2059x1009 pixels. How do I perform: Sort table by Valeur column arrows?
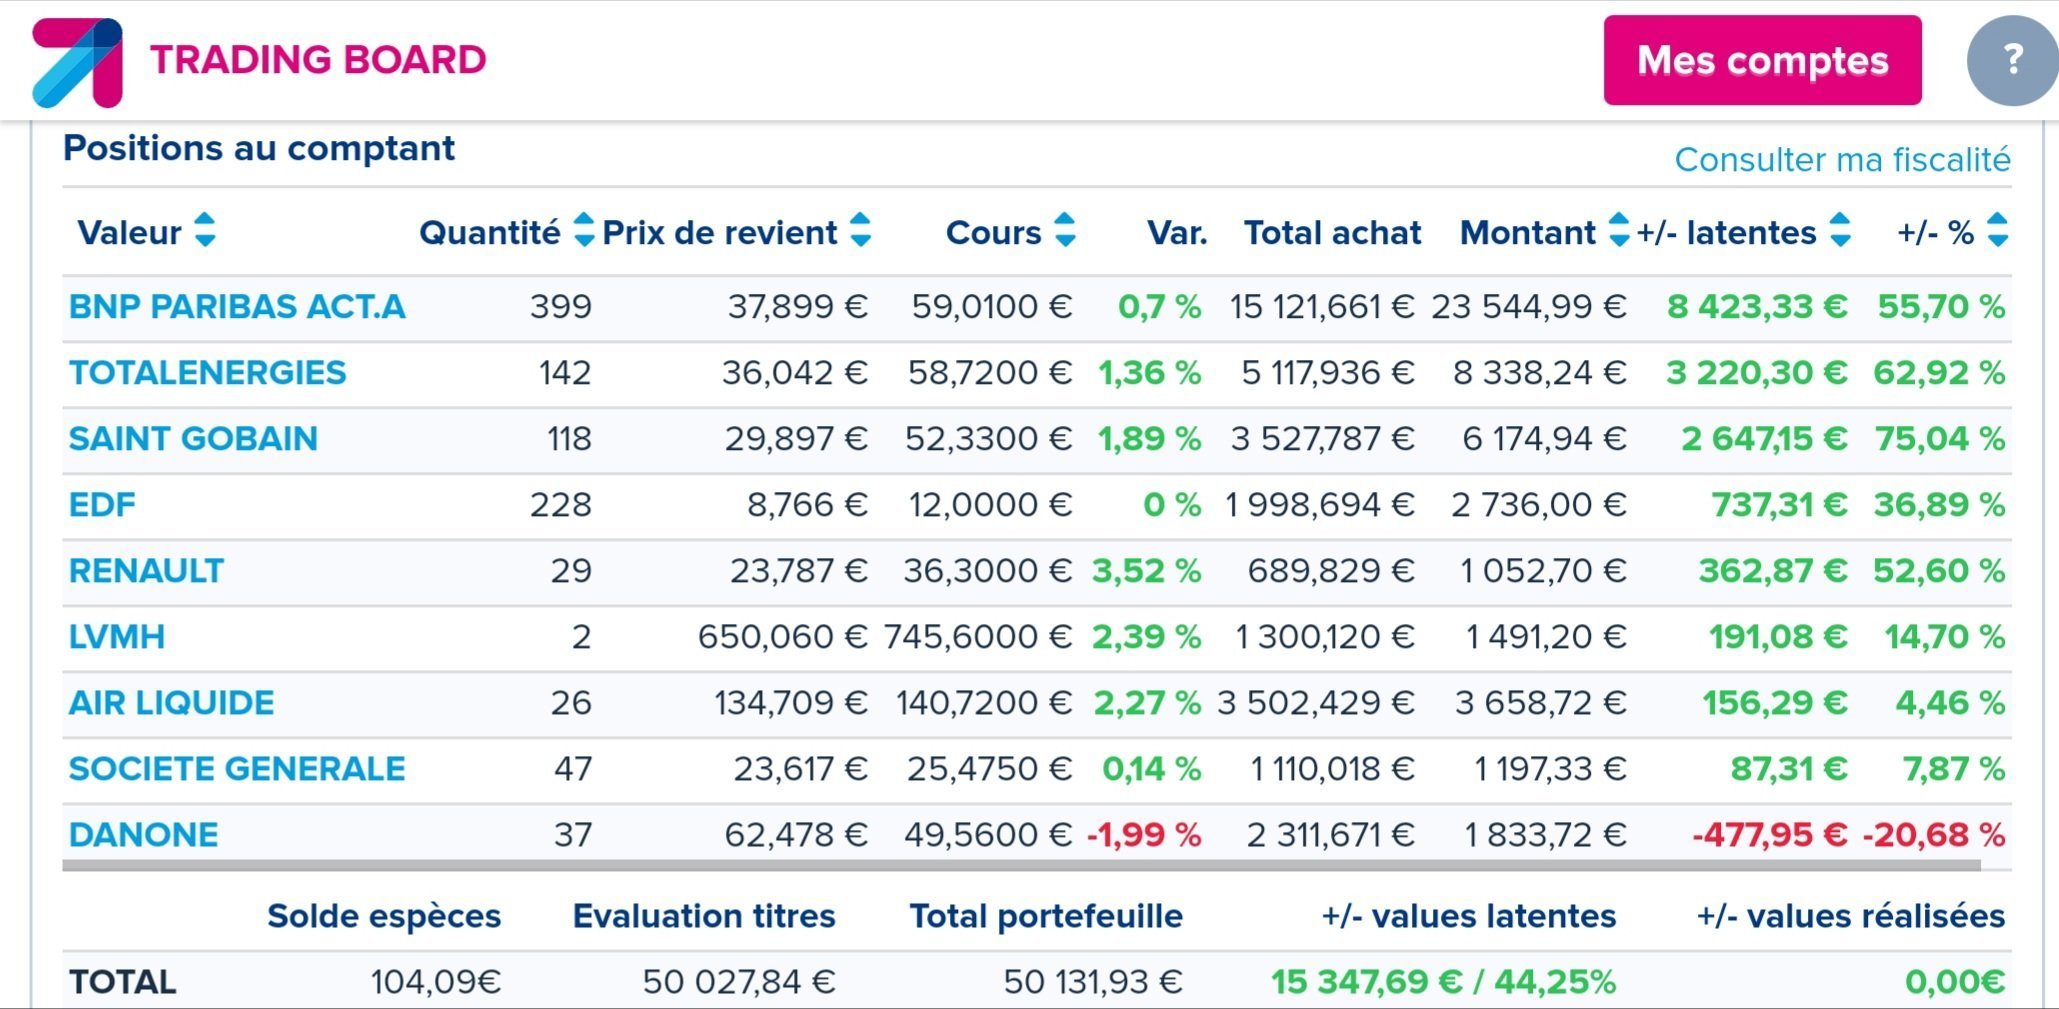point(205,231)
